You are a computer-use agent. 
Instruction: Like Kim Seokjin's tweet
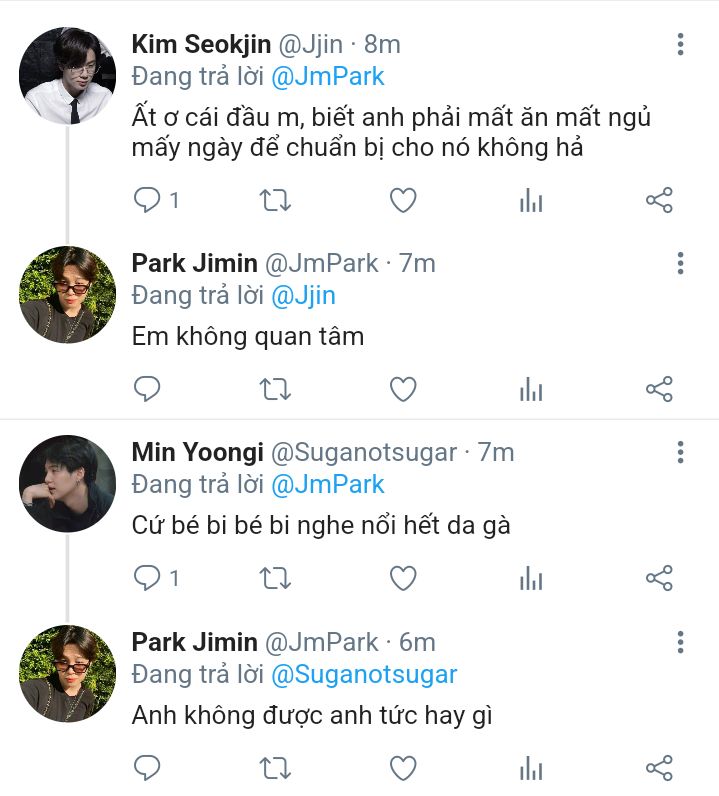402,200
